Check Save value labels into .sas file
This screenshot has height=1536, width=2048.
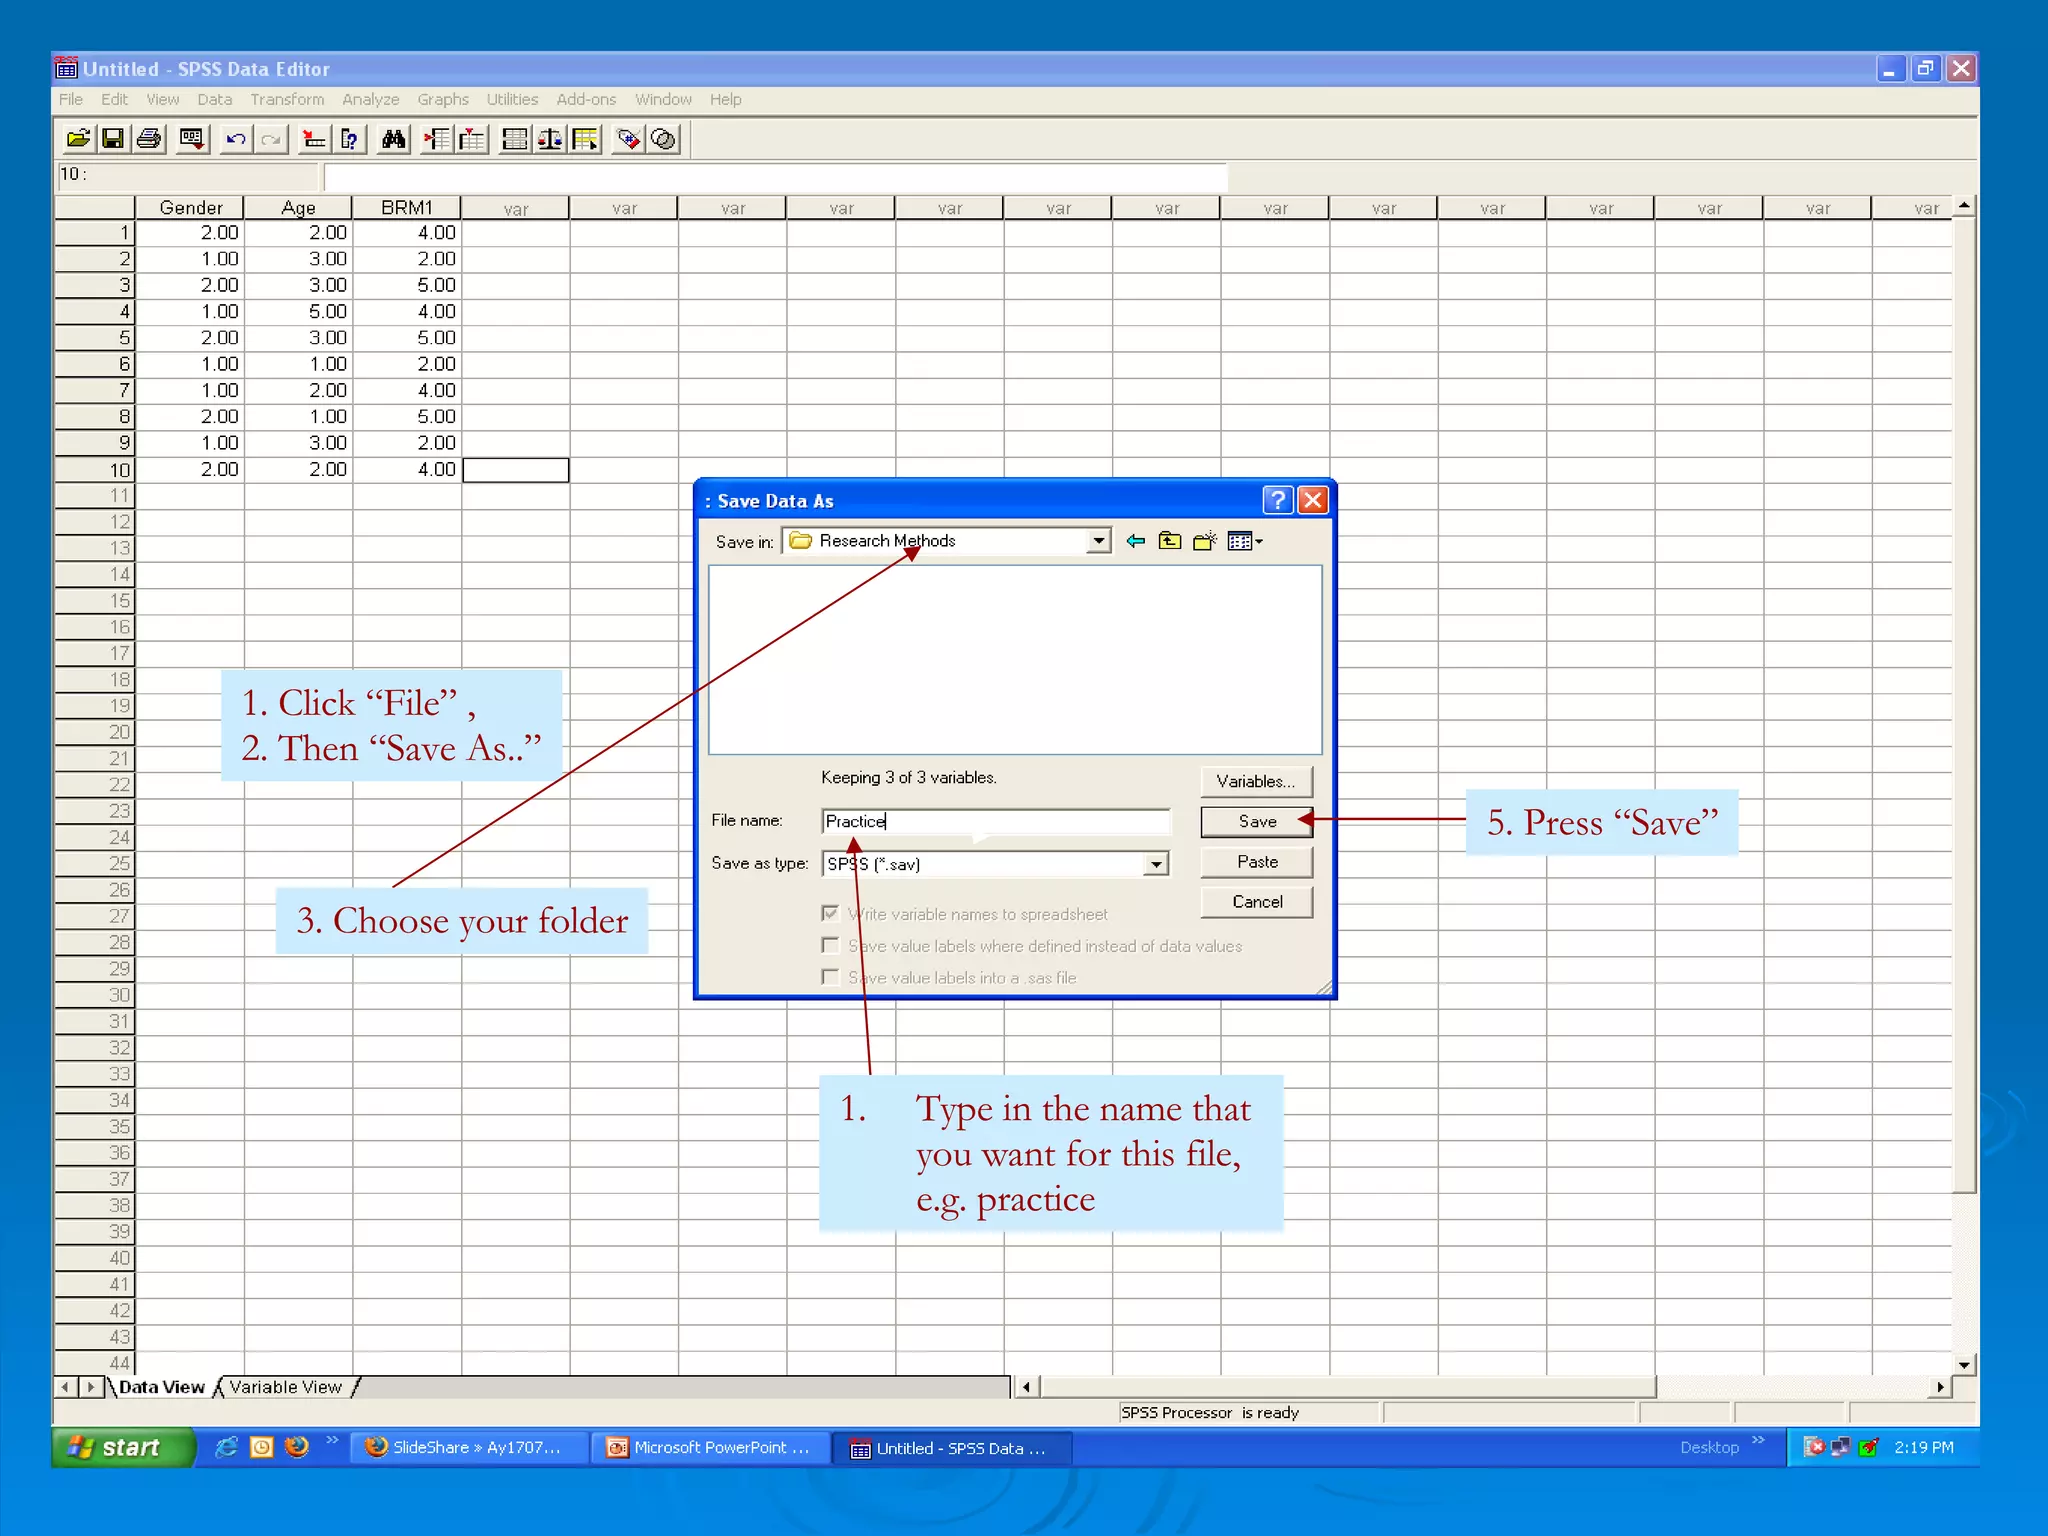point(830,977)
